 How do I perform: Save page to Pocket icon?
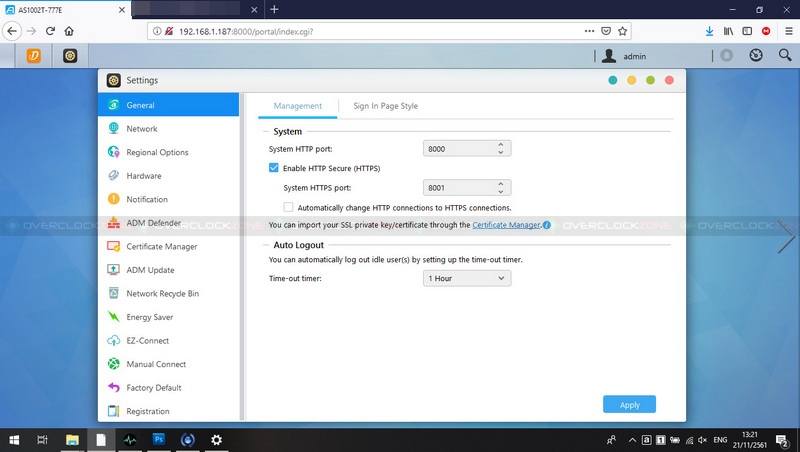point(606,31)
